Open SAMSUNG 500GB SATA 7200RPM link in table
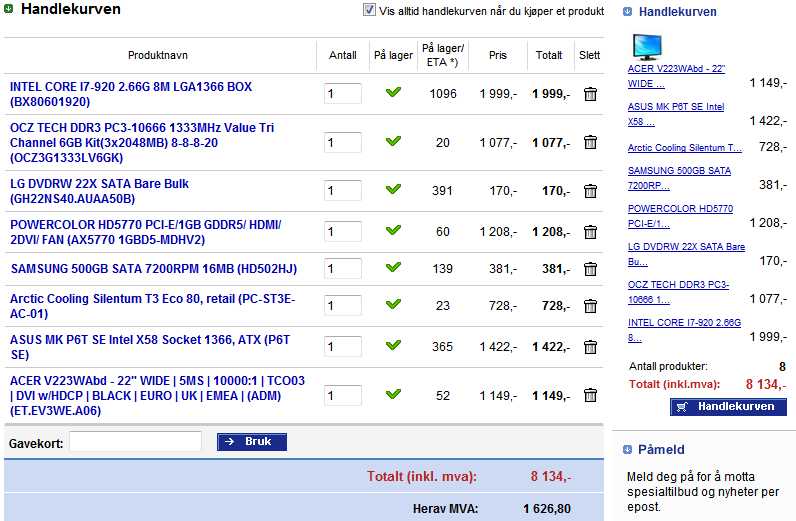Viewport: 796px width, 521px height. pyautogui.click(x=154, y=269)
